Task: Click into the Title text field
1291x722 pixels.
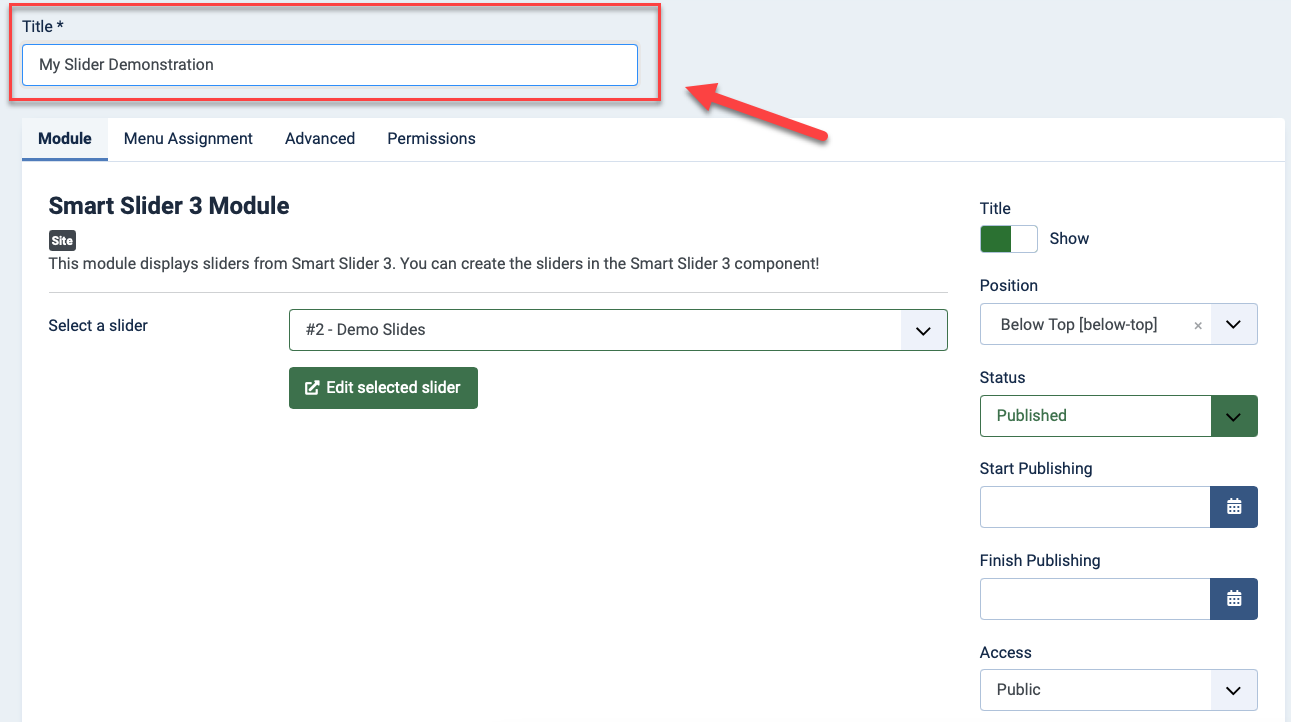Action: coord(329,65)
